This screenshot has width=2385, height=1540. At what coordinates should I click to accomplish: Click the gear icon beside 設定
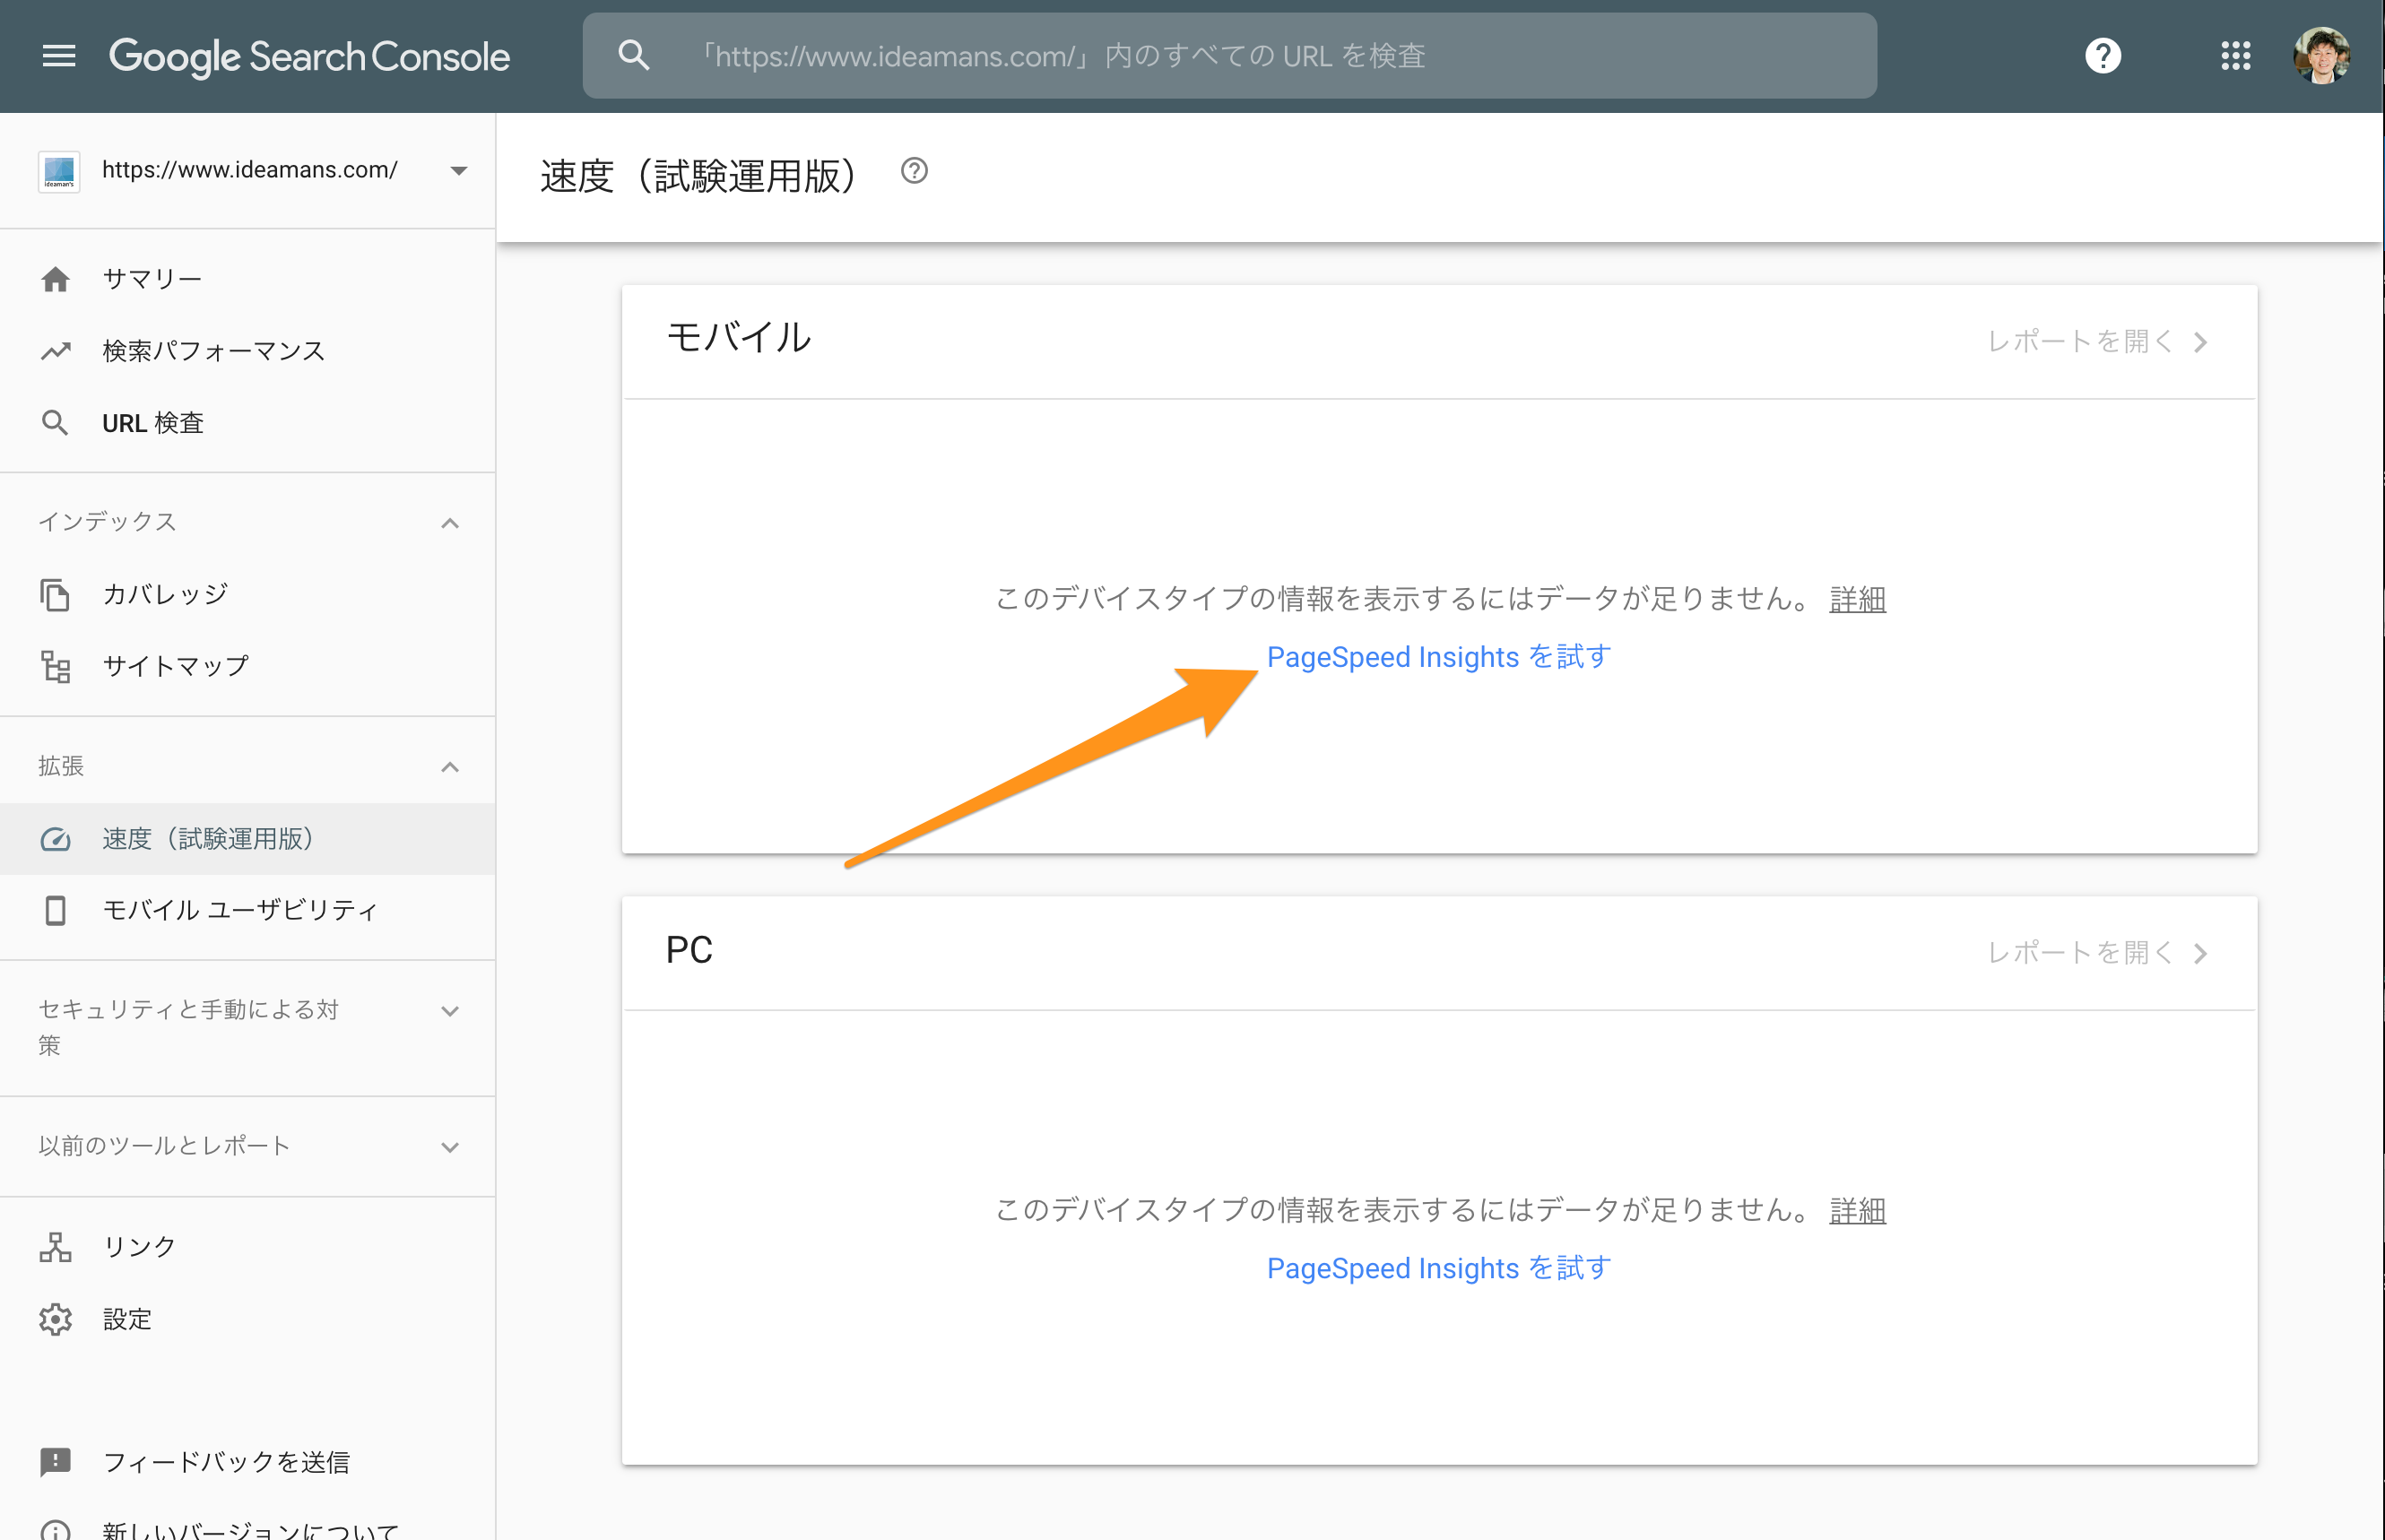point(56,1319)
